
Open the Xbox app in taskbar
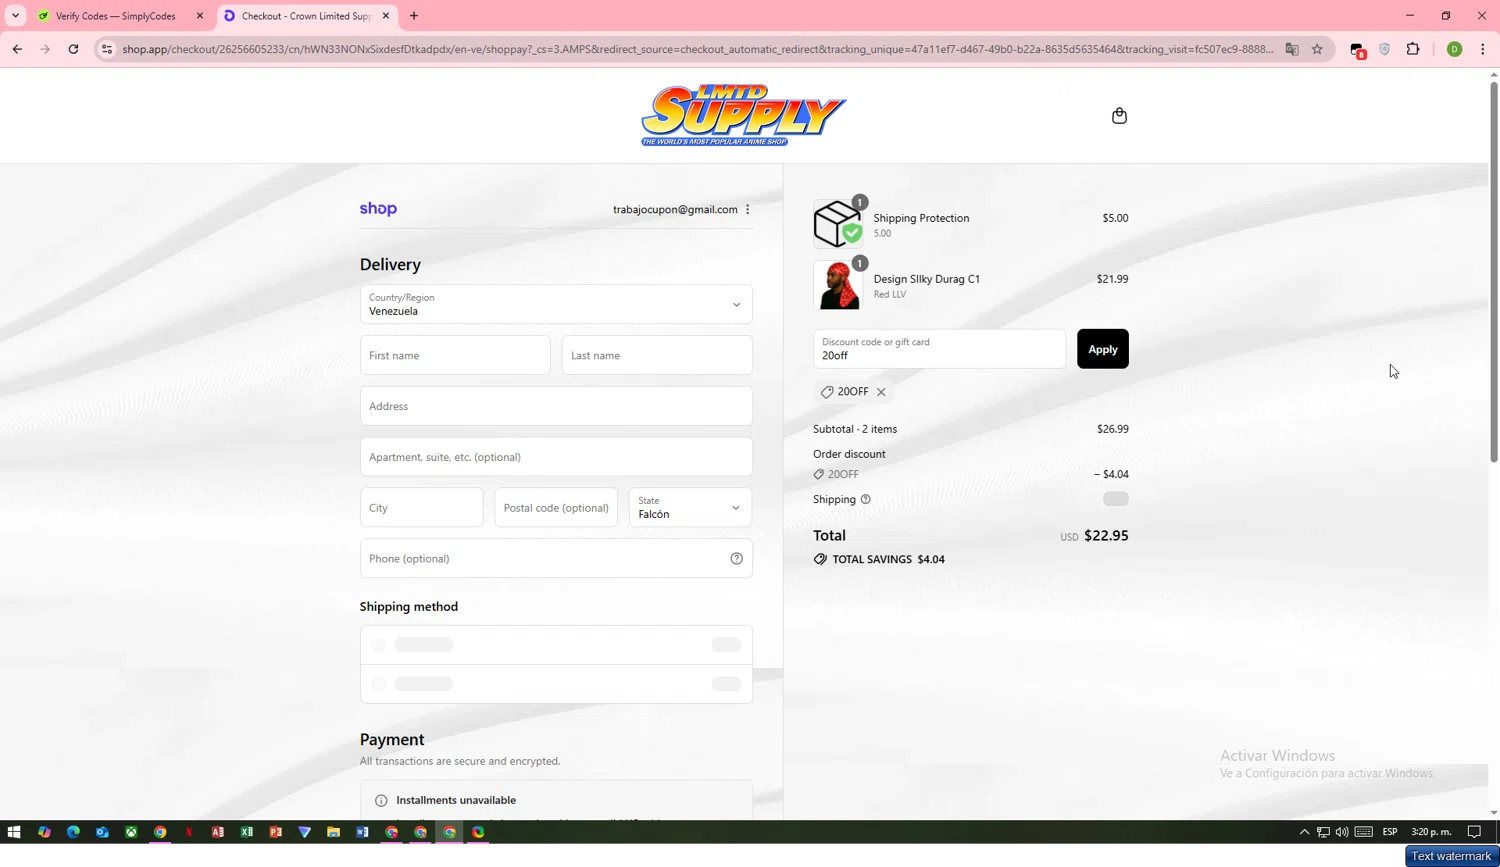click(131, 832)
